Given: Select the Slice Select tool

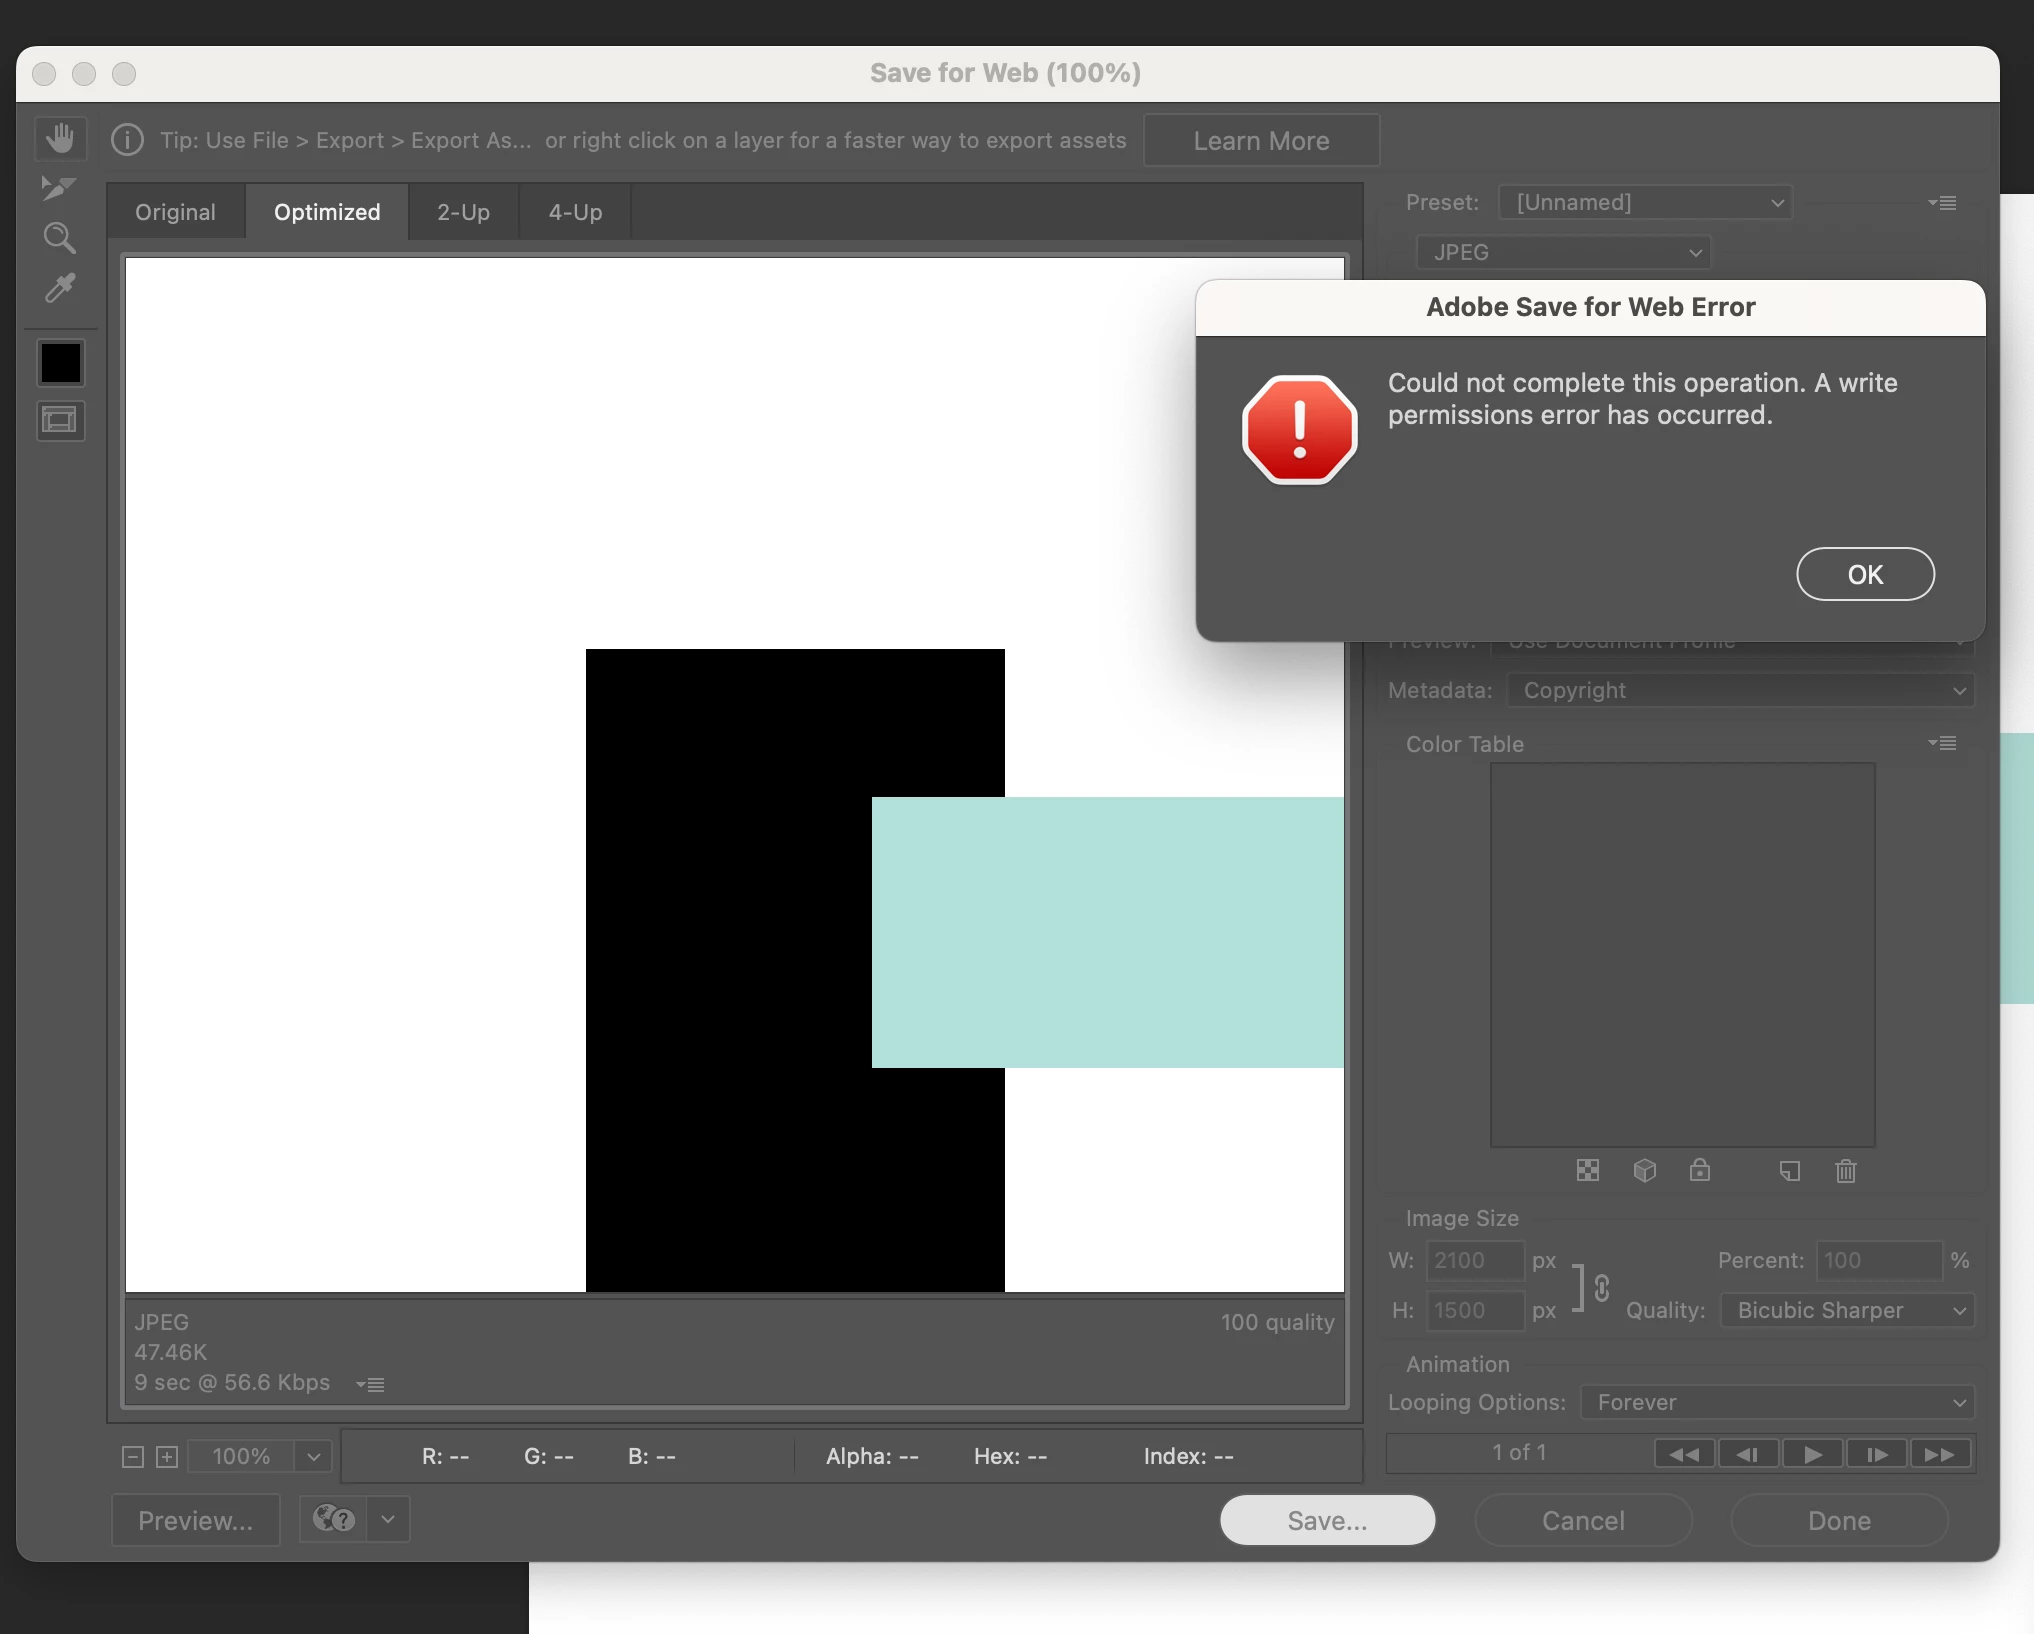Looking at the screenshot, I should tap(59, 187).
